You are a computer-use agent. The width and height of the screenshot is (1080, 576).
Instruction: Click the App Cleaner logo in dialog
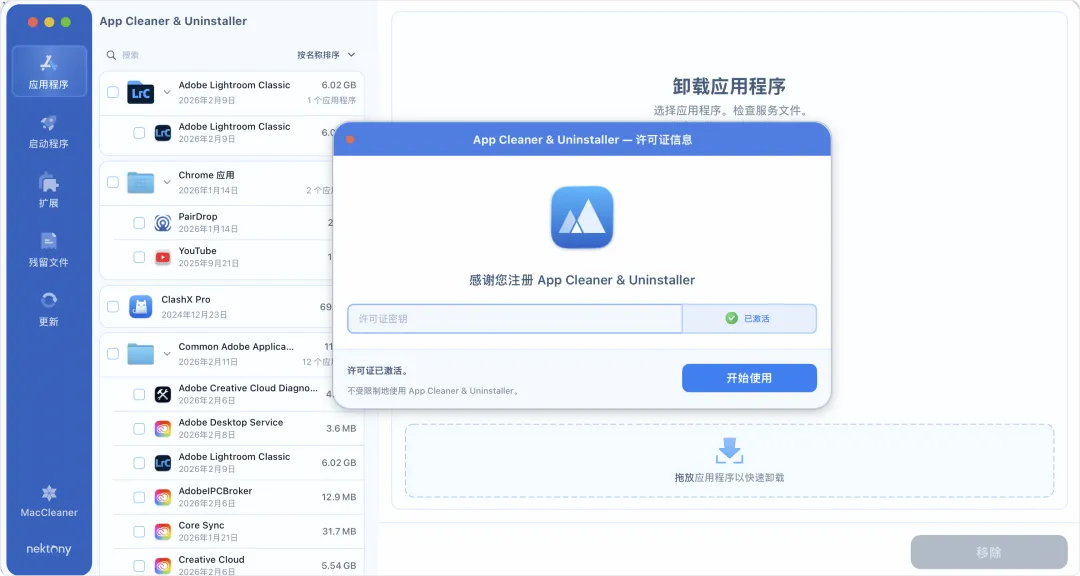(x=582, y=217)
